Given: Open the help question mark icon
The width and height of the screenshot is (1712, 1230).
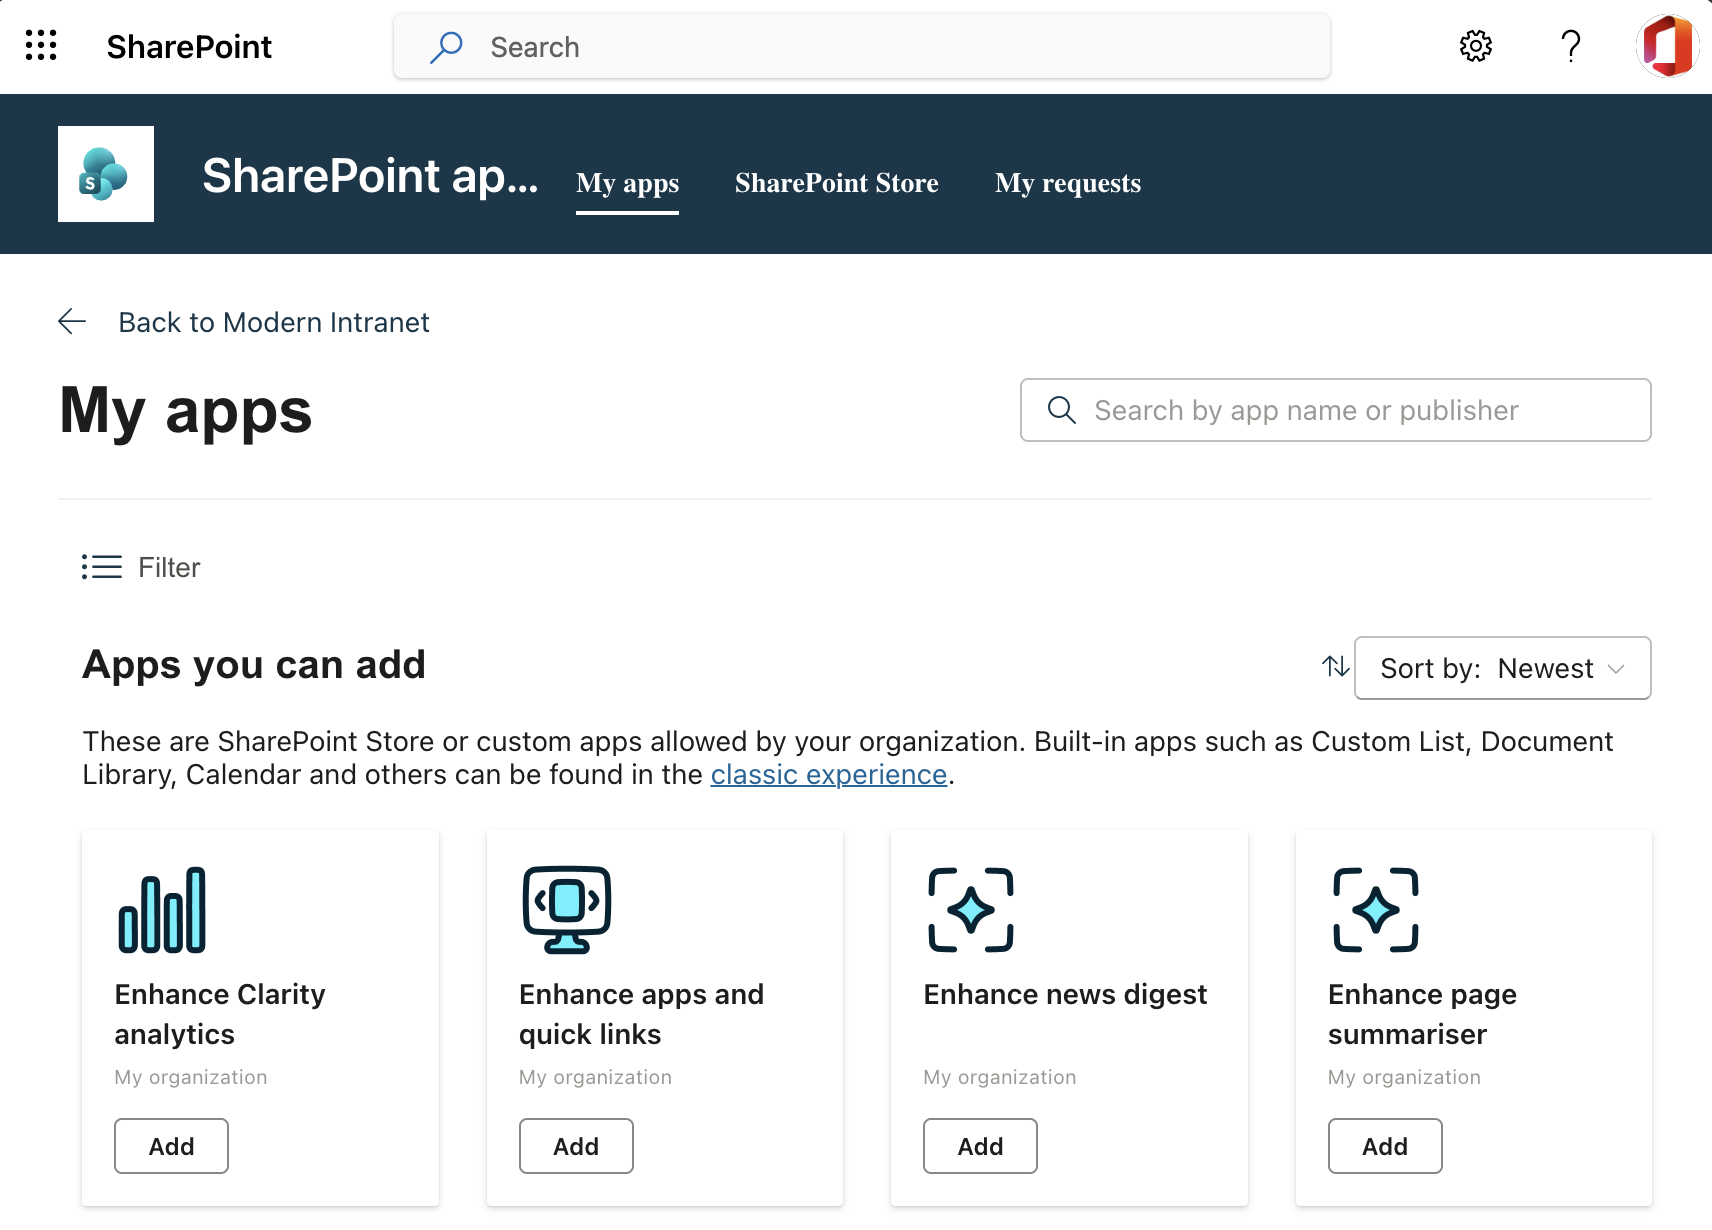Looking at the screenshot, I should pos(1570,46).
